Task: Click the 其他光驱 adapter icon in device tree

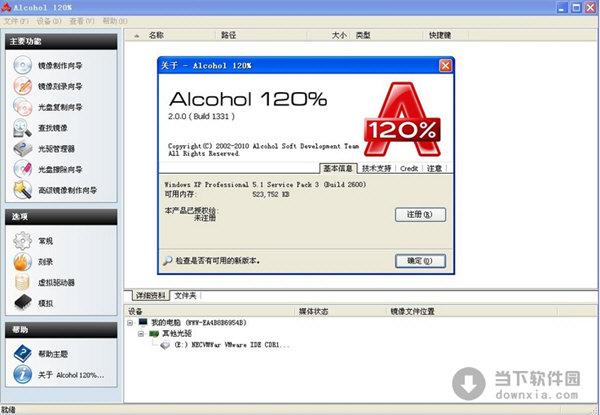Action: pyautogui.click(x=154, y=334)
